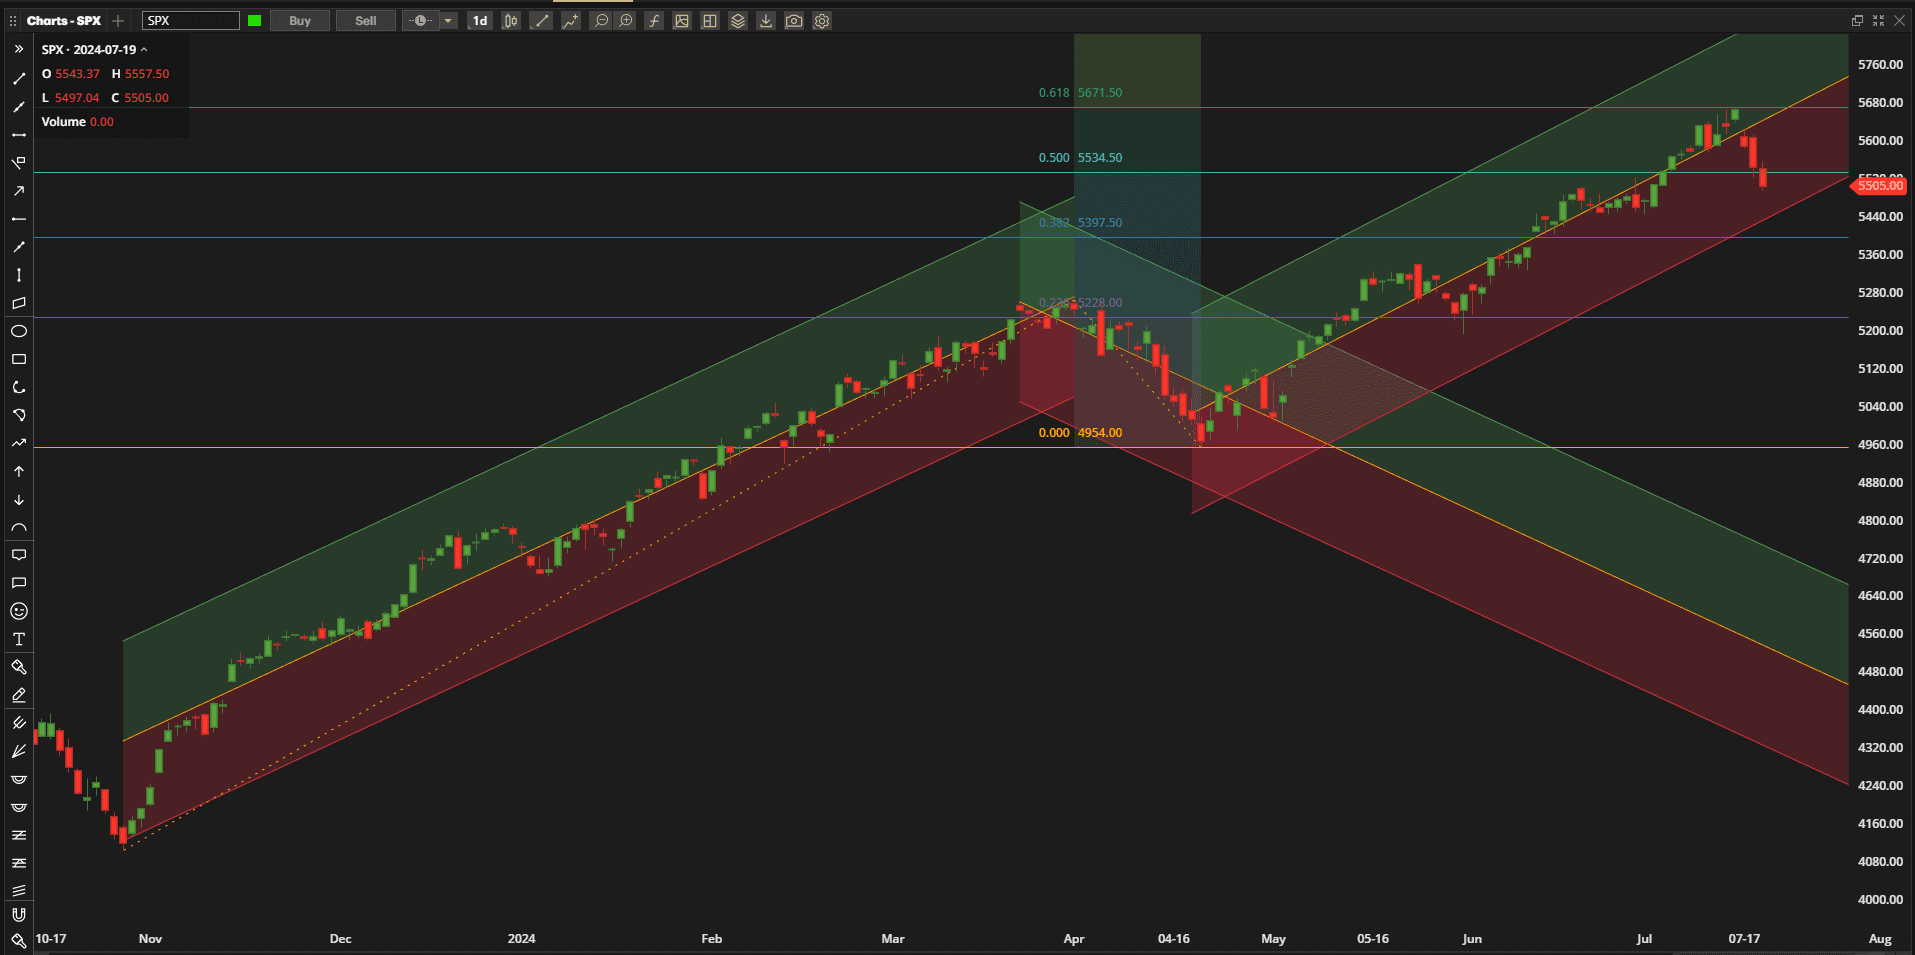Viewport: 1915px width, 955px height.
Task: Click the 0.500 5534.50 Fibonacci label
Action: pos(1080,157)
